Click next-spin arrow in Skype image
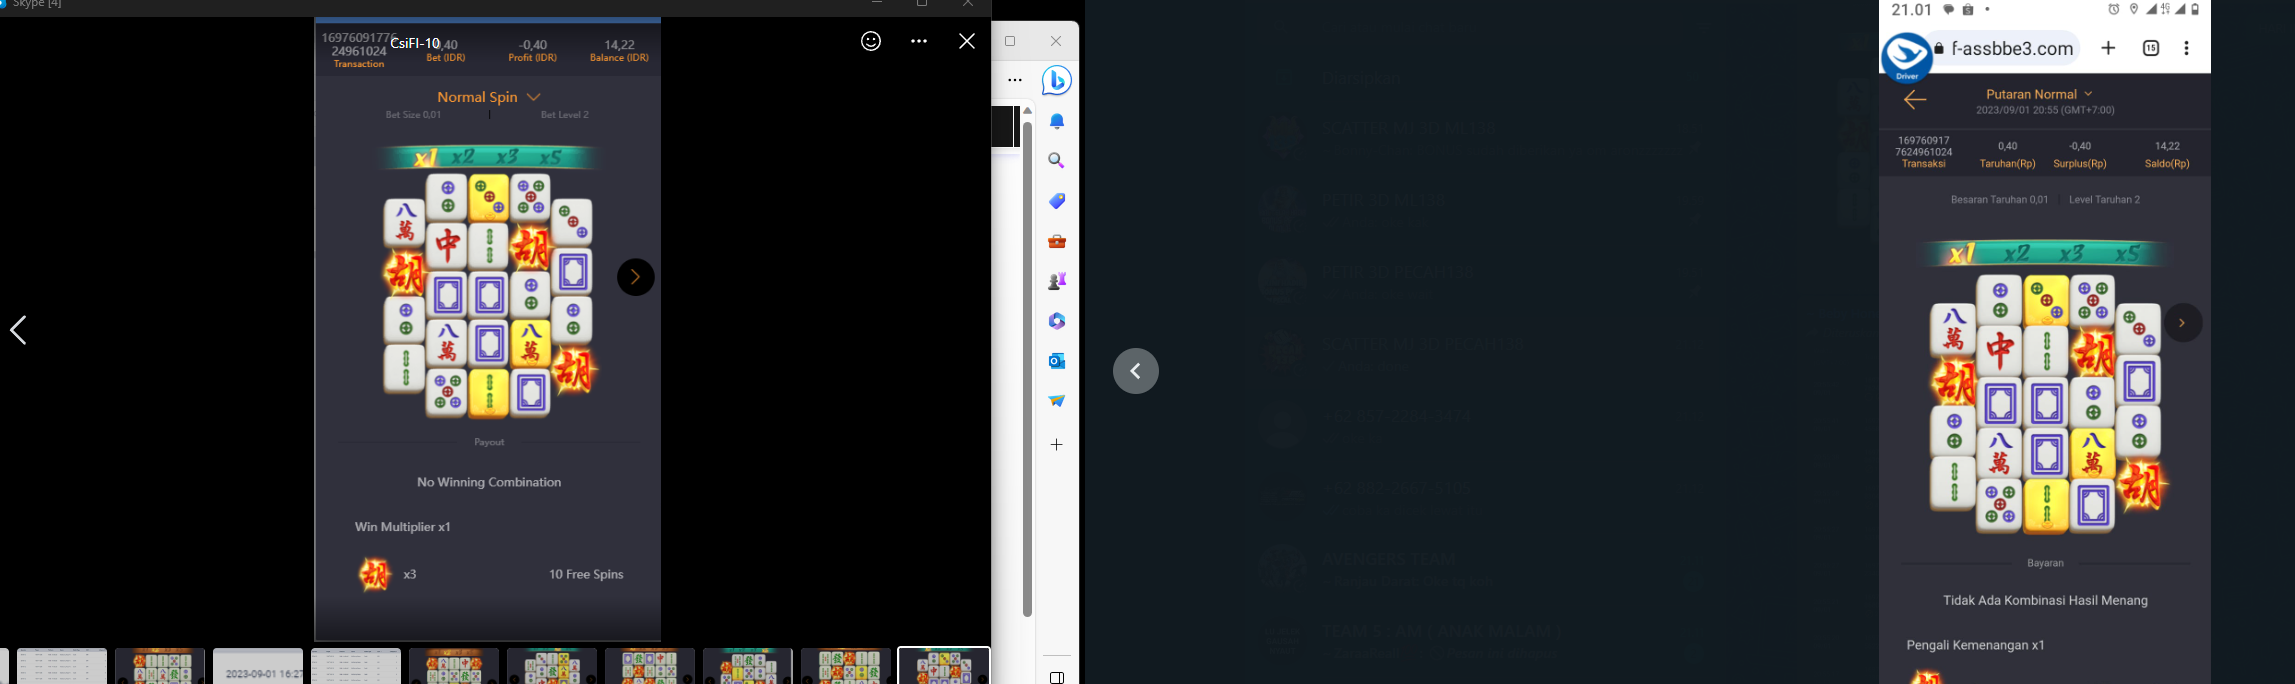The height and width of the screenshot is (684, 2295). pyautogui.click(x=635, y=277)
